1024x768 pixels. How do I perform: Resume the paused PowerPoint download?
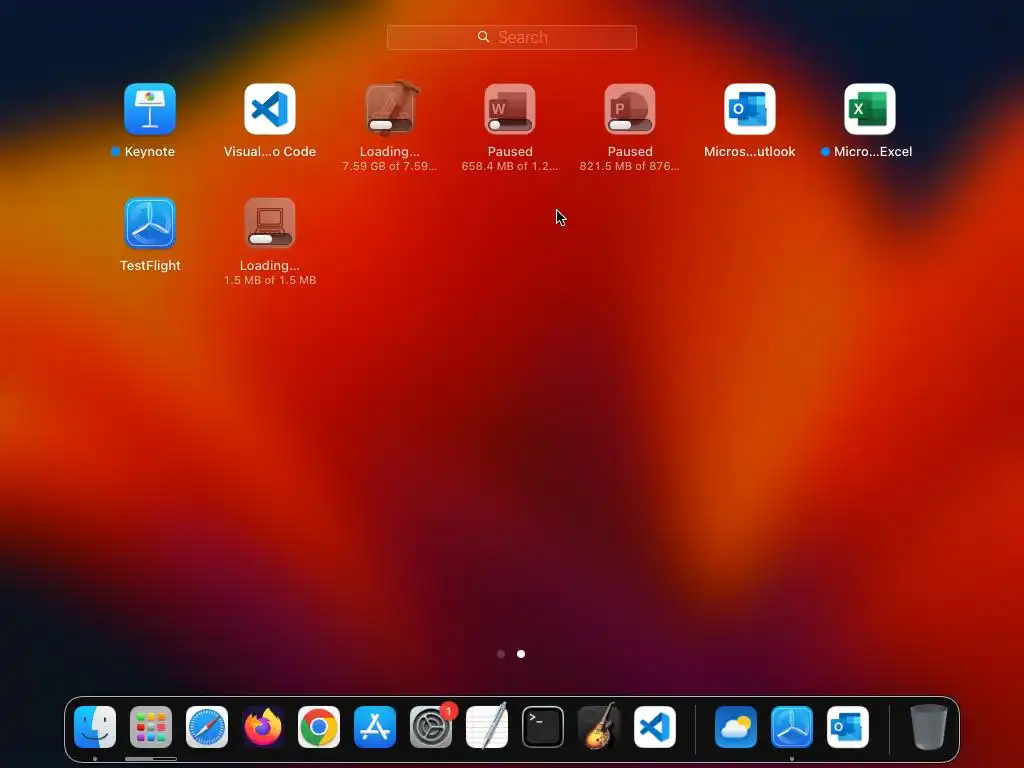click(x=630, y=109)
